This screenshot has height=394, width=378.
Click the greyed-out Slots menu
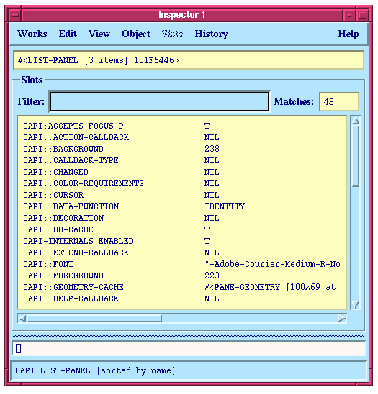coord(172,34)
